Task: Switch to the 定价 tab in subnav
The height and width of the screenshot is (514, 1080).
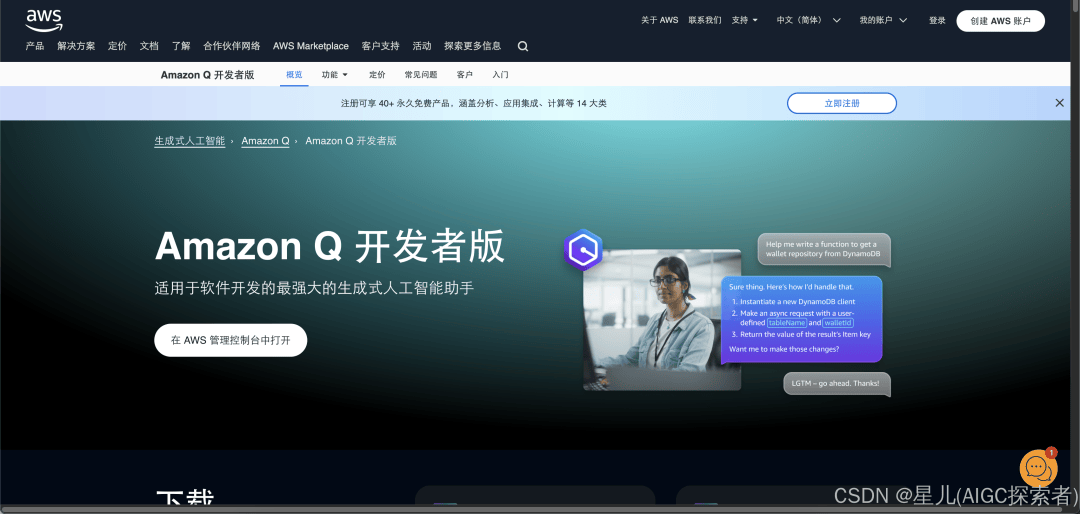Action: coord(377,75)
